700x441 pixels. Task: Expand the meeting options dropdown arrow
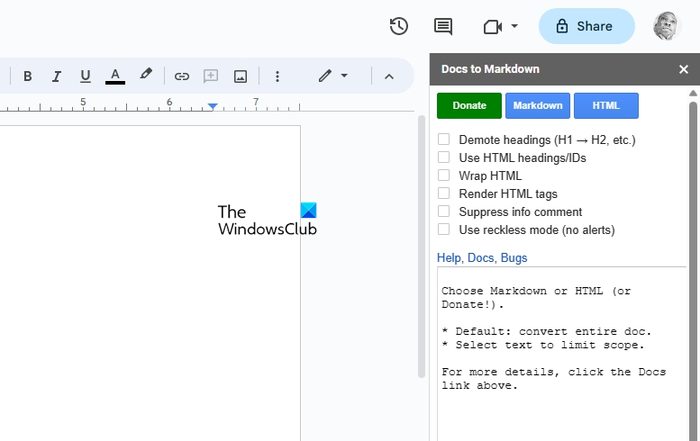point(514,26)
